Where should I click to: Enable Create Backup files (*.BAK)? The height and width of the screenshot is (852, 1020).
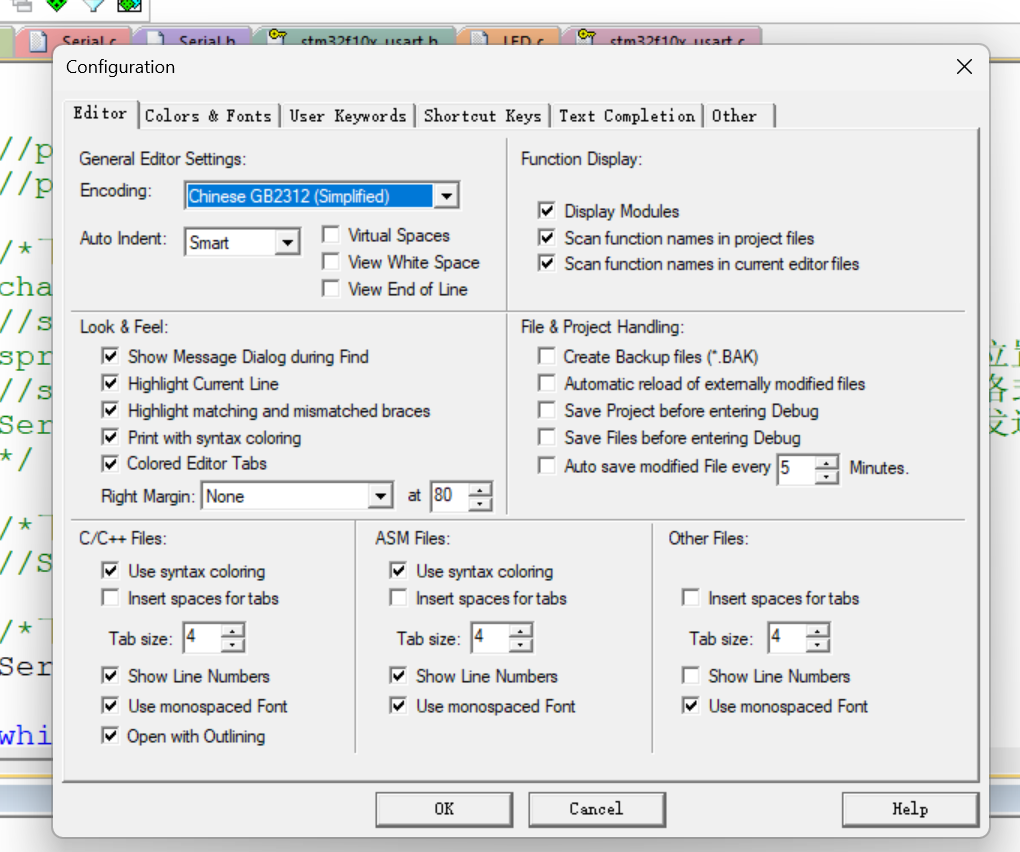tap(546, 357)
